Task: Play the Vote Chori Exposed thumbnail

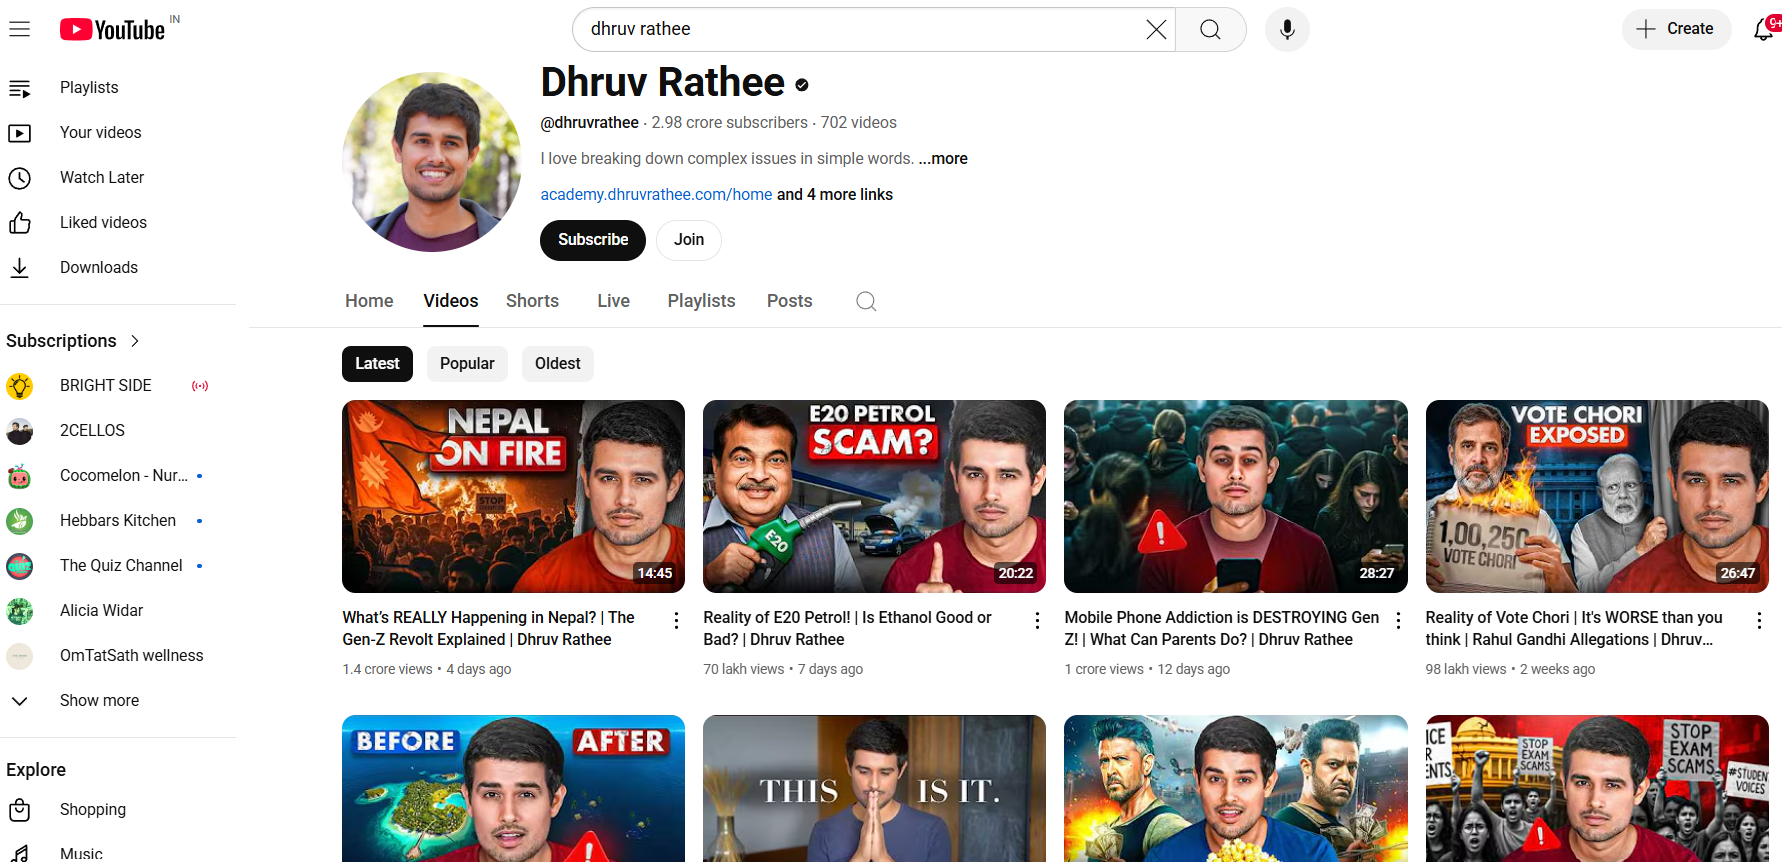Action: [1597, 496]
